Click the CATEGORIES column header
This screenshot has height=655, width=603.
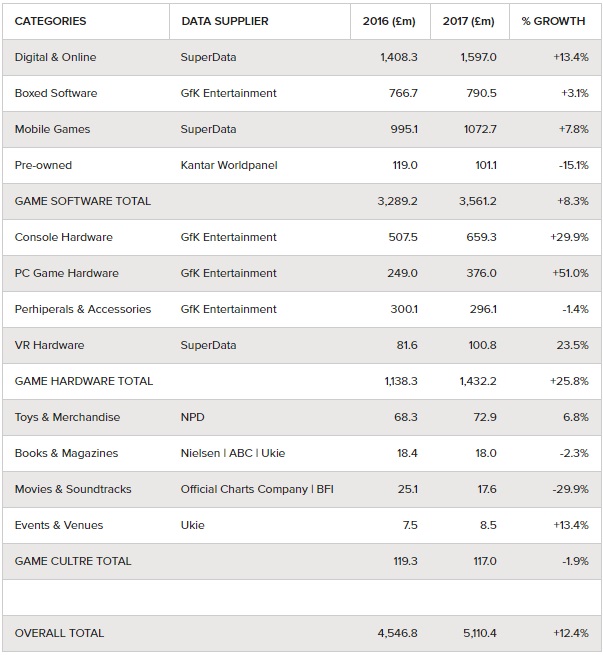(x=51, y=21)
